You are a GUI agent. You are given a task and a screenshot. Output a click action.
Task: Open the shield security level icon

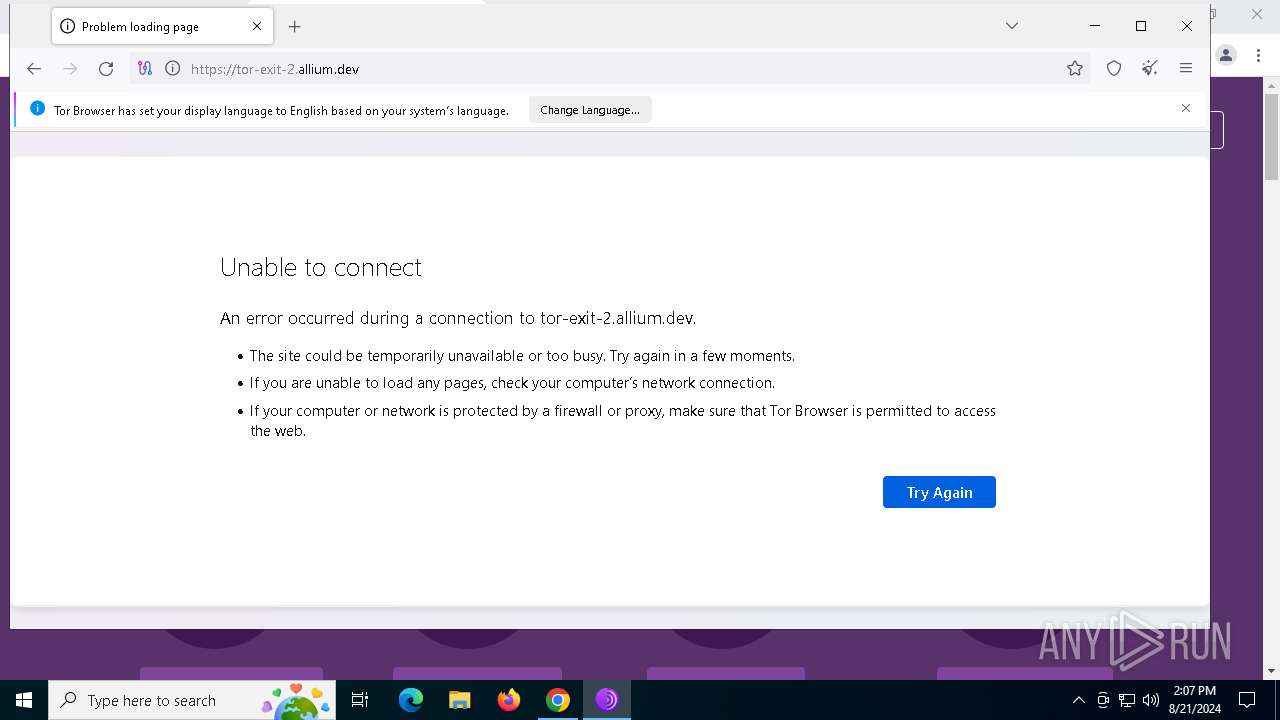(1114, 69)
